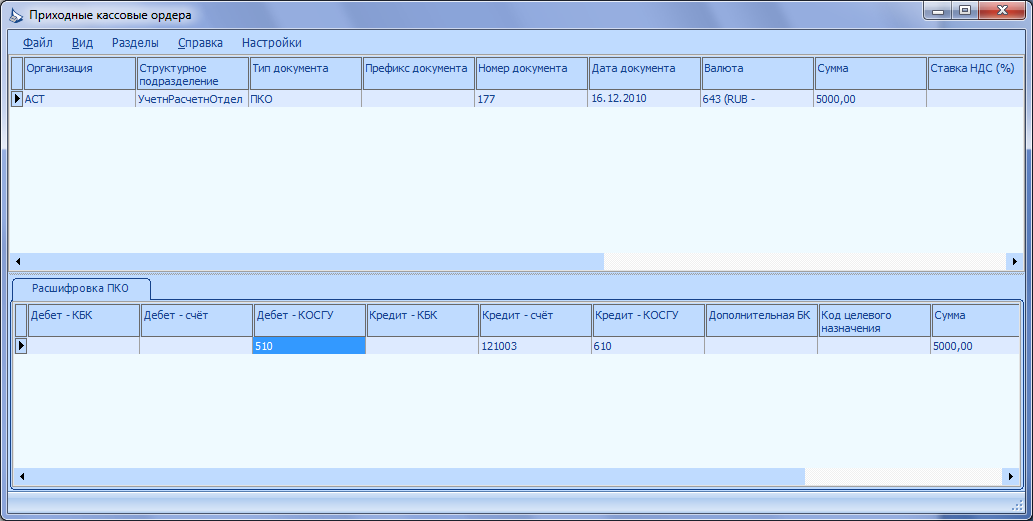This screenshot has width=1033, height=521.
Task: Select the highlighted 510 cell
Action: pos(309,346)
